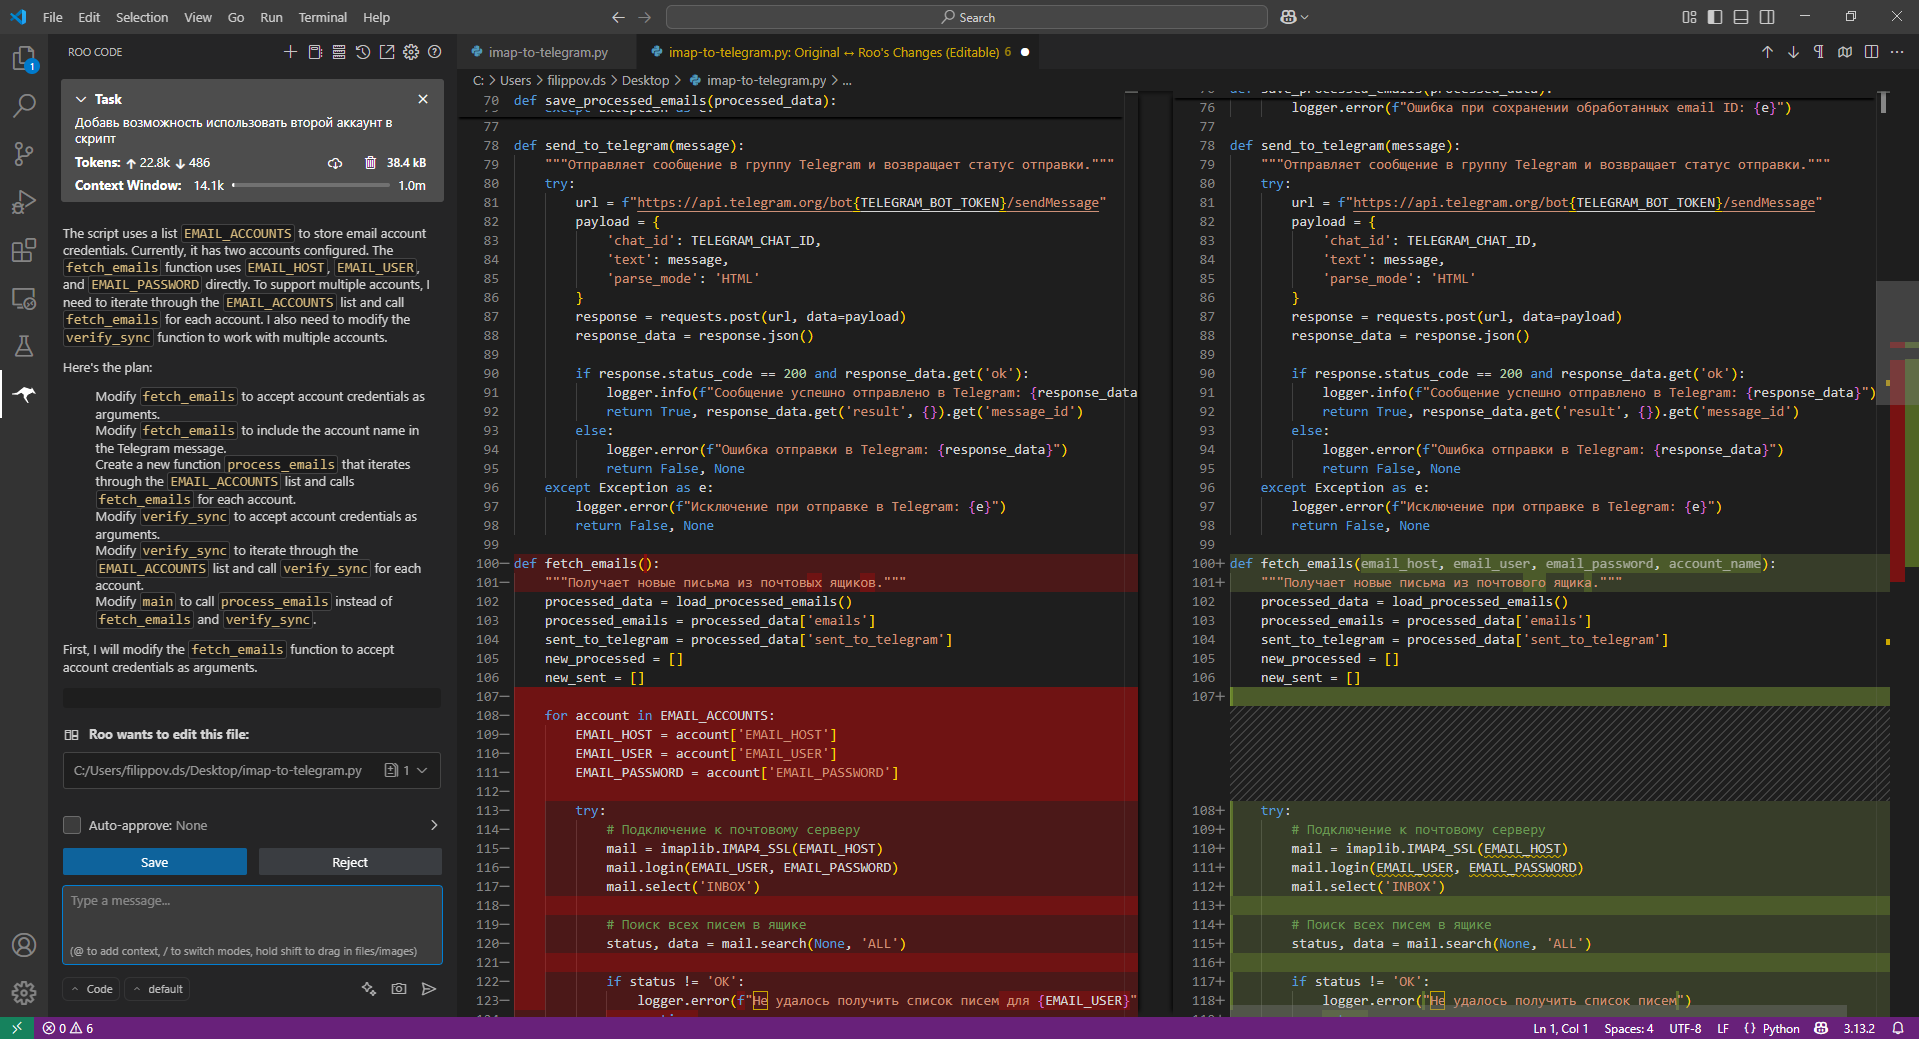Open Copilot icon in title bar

(1288, 17)
